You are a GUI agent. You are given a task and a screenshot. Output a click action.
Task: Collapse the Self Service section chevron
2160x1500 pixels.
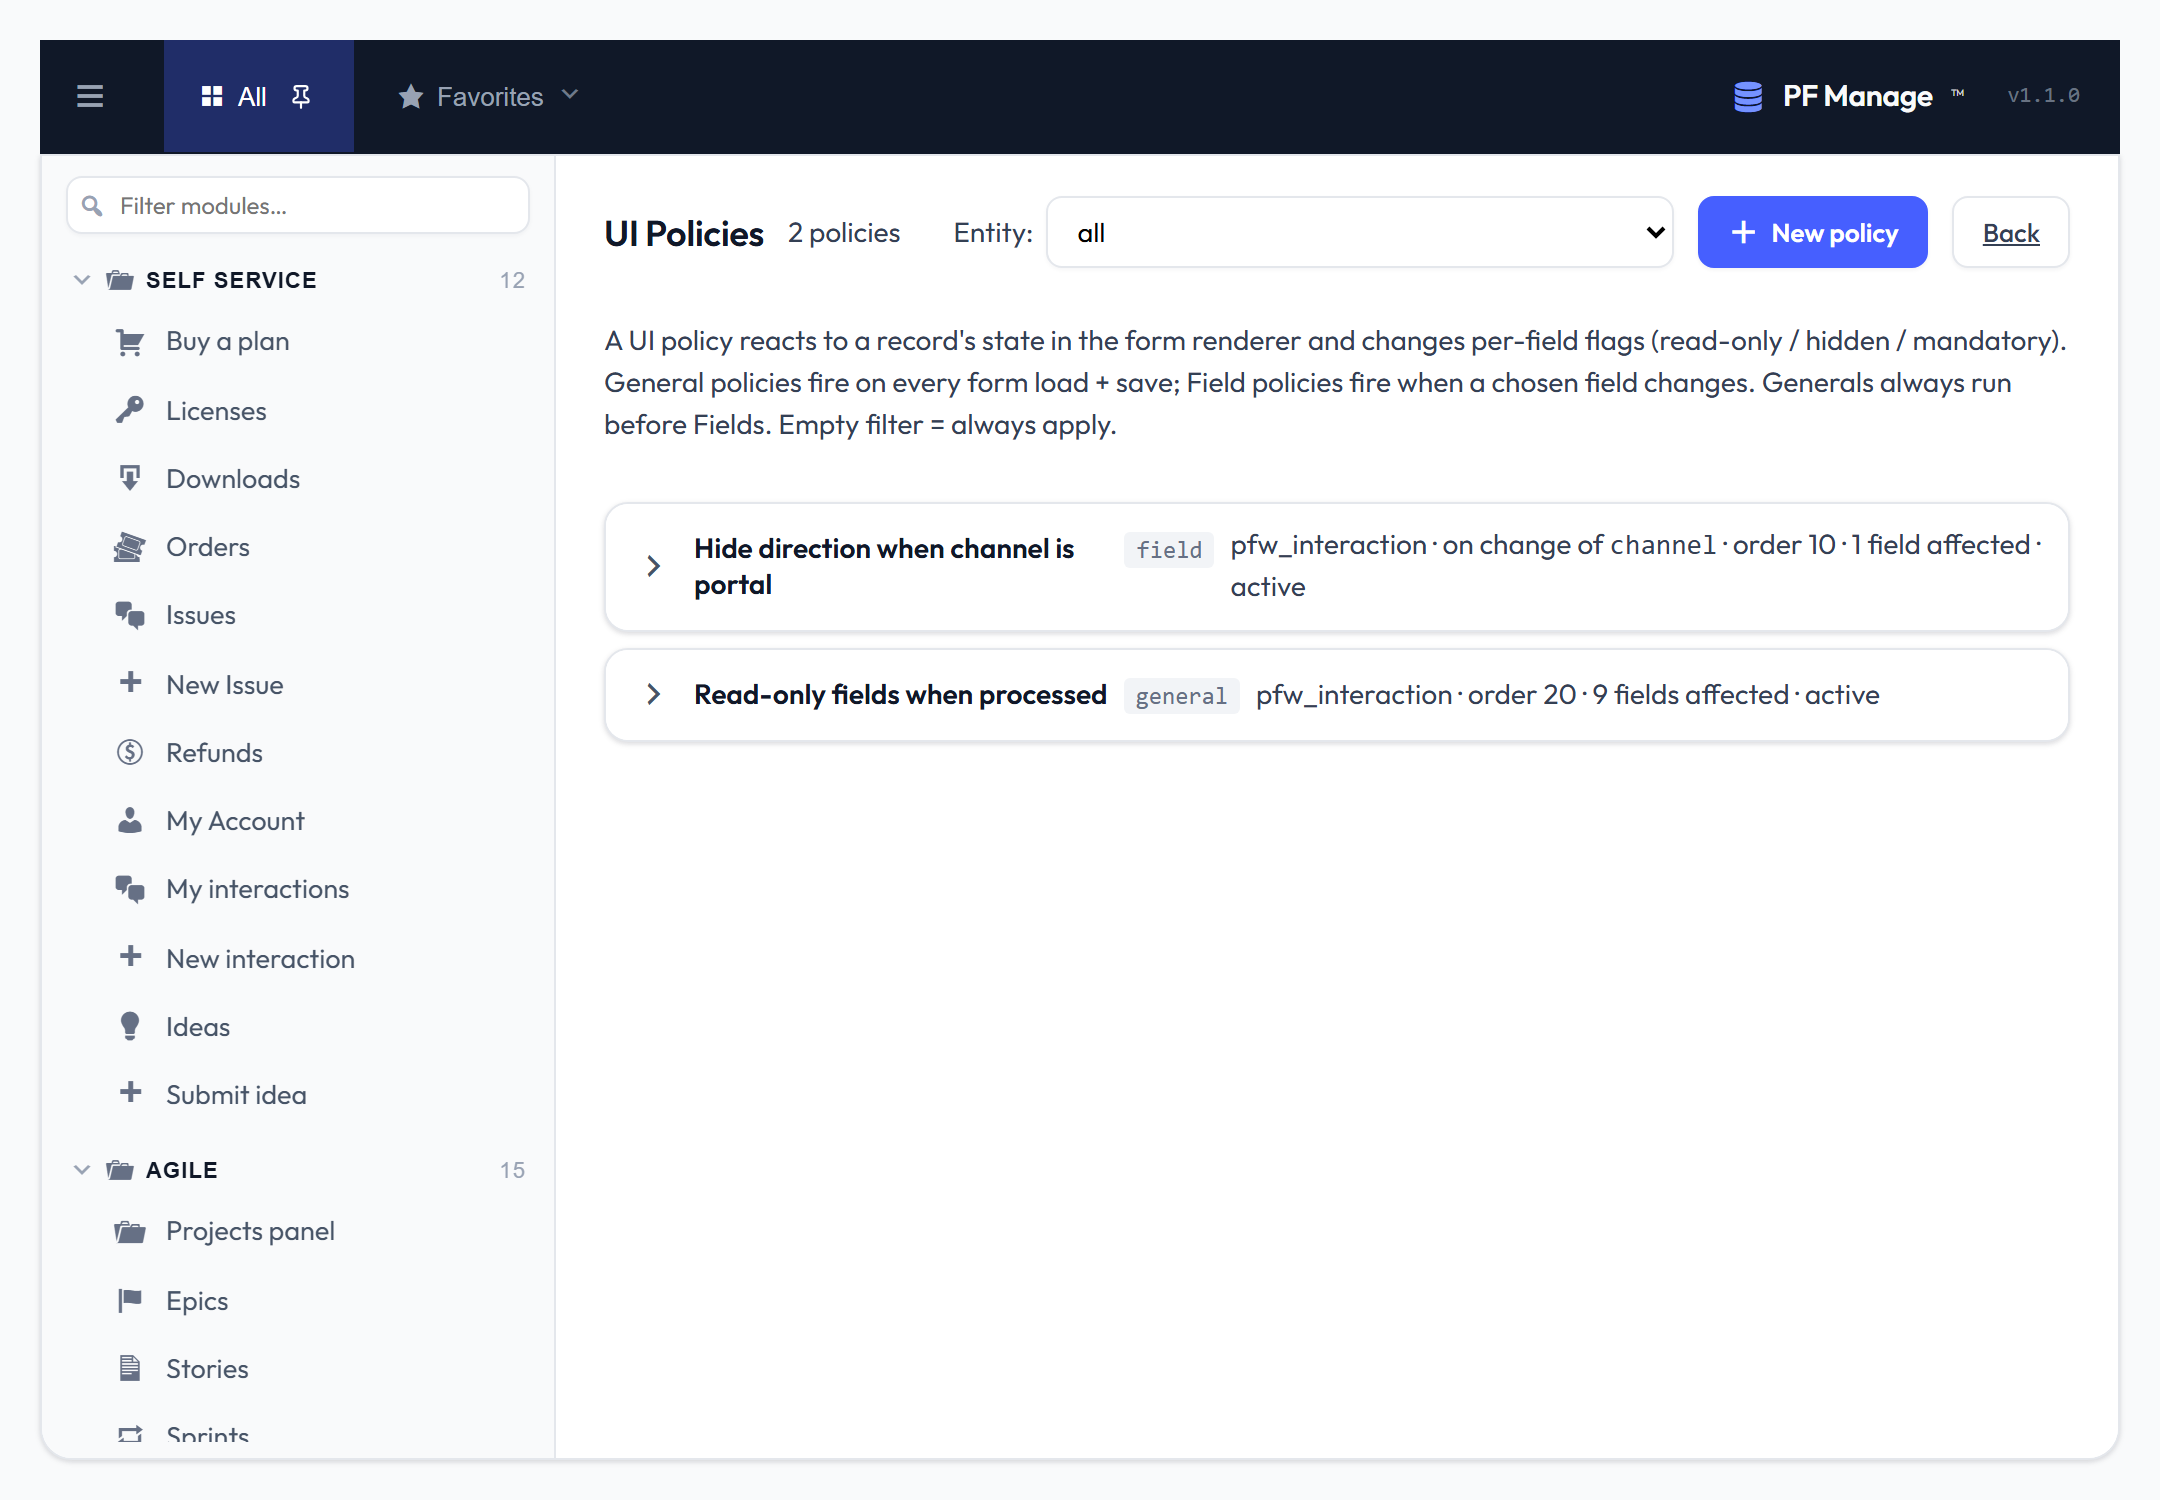(x=82, y=280)
